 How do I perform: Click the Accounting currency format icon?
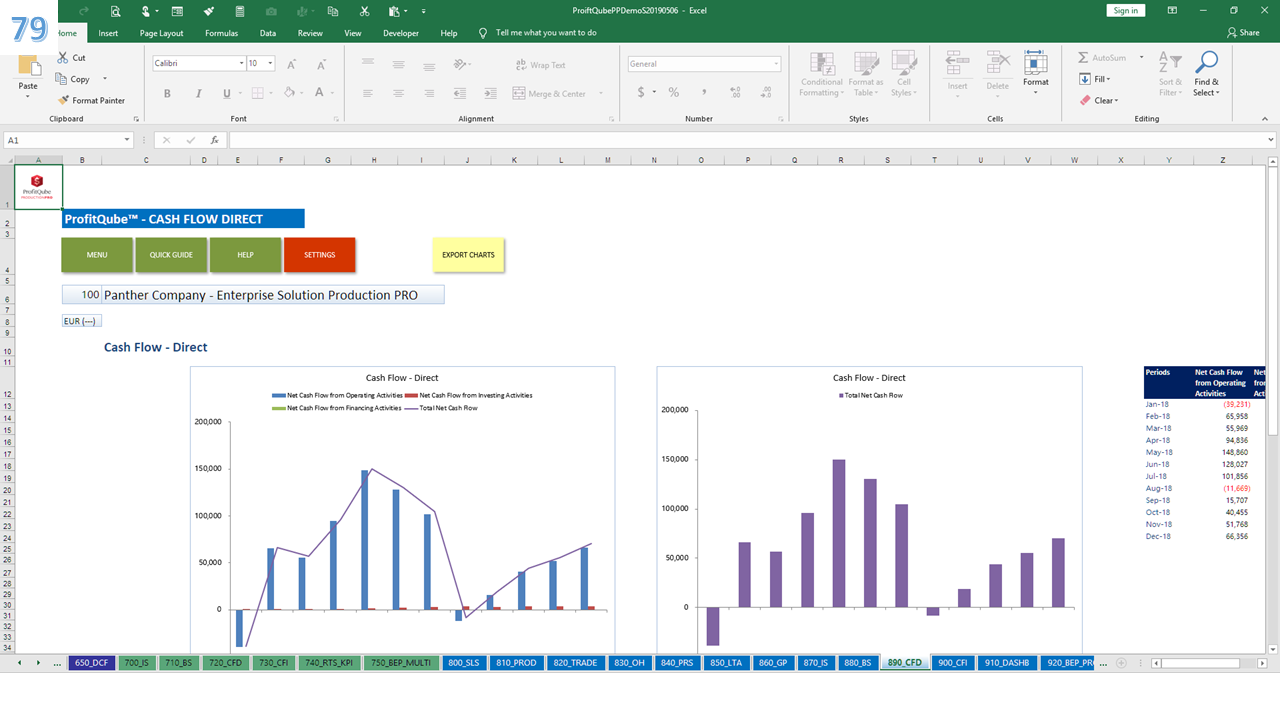(641, 92)
